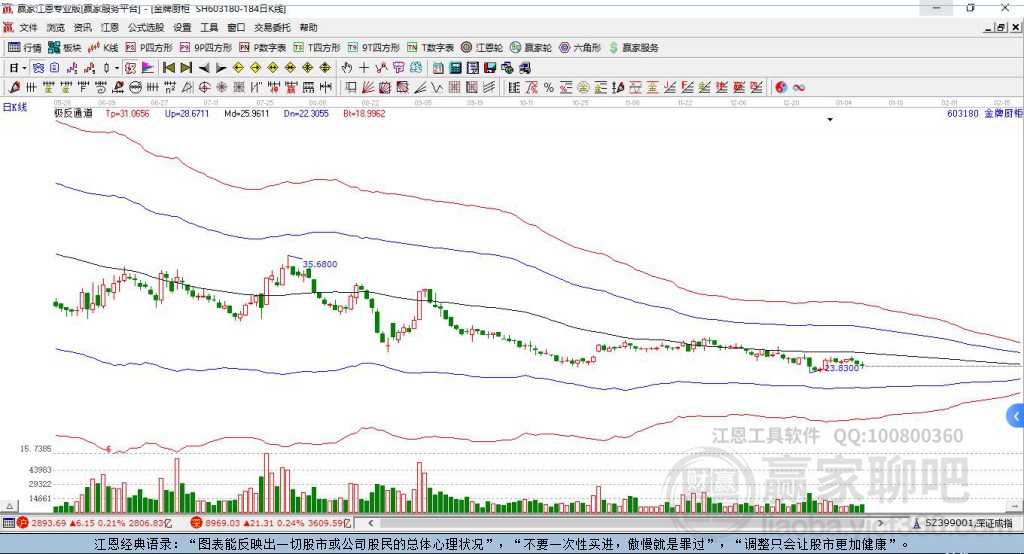Open the 浏览 menu
Viewport: 1024px width, 554px height.
[x=56, y=27]
